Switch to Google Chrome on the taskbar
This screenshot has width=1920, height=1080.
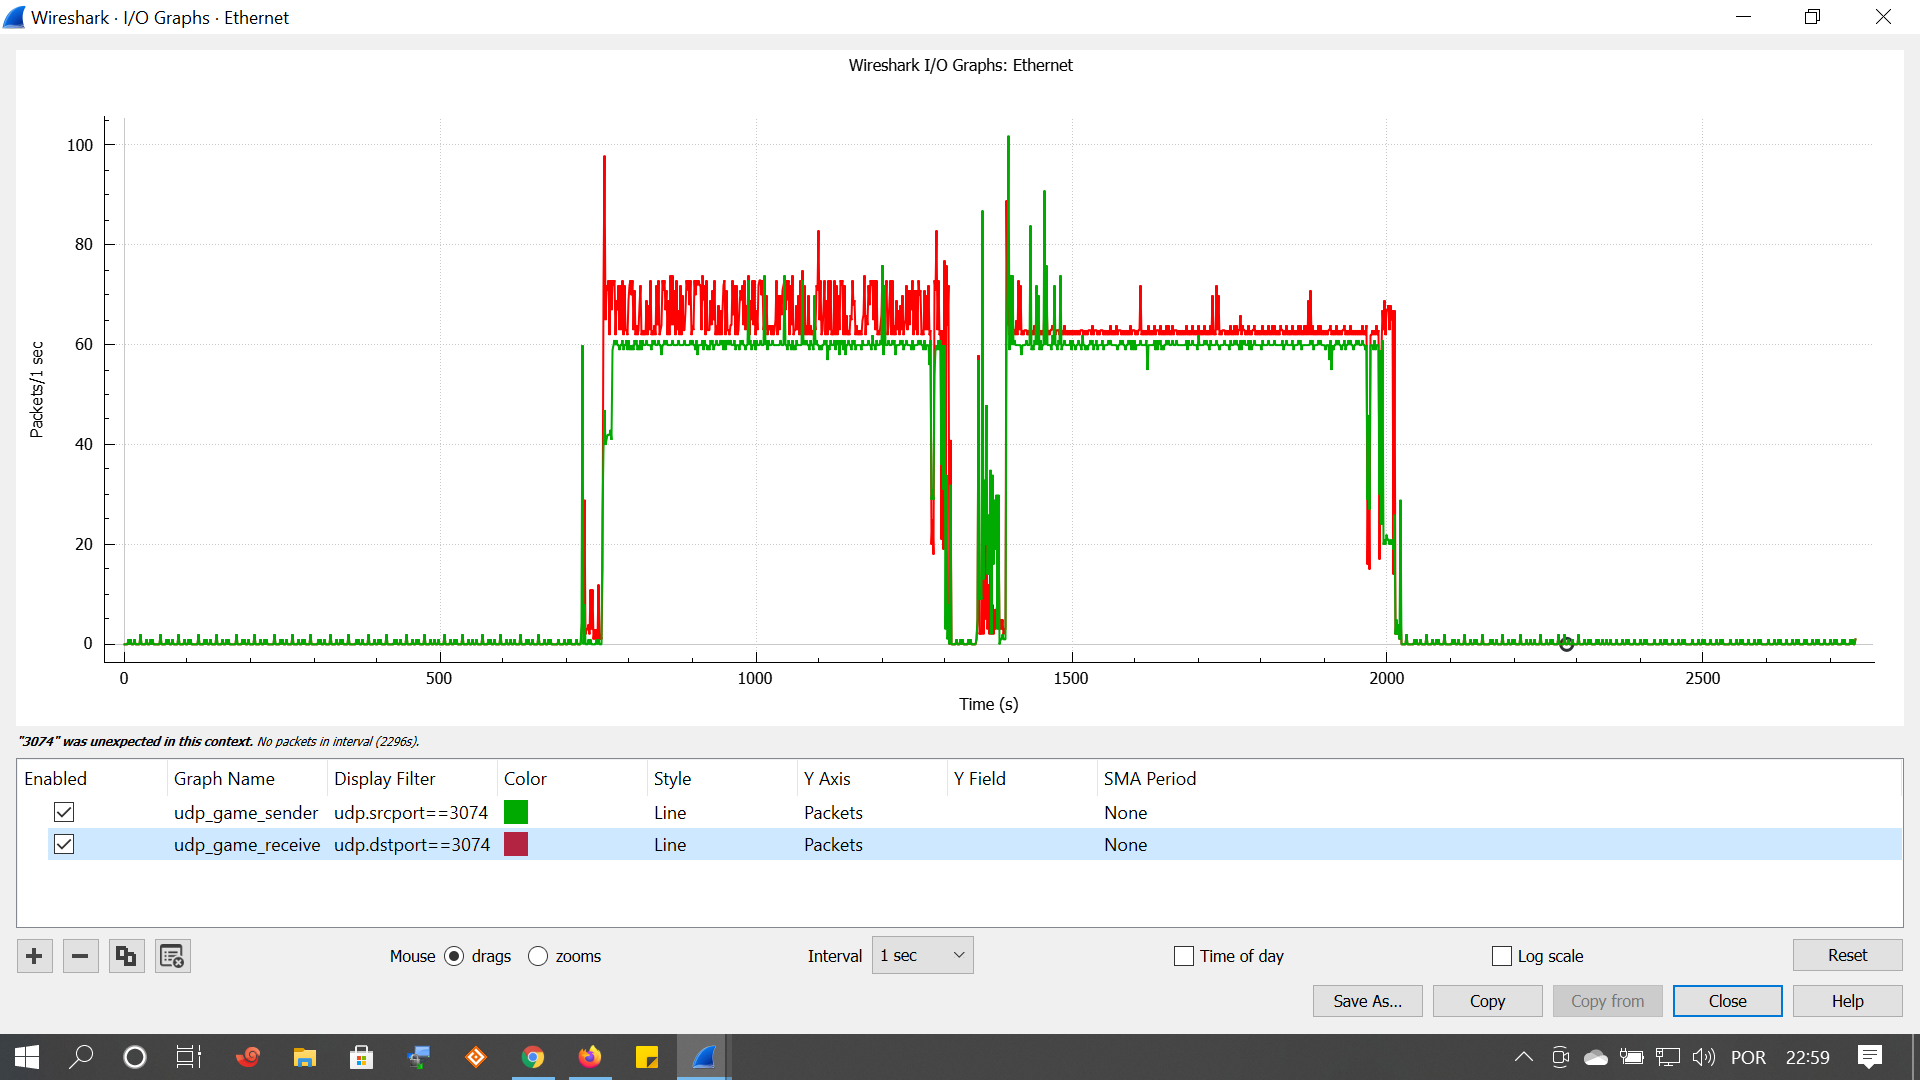533,1057
